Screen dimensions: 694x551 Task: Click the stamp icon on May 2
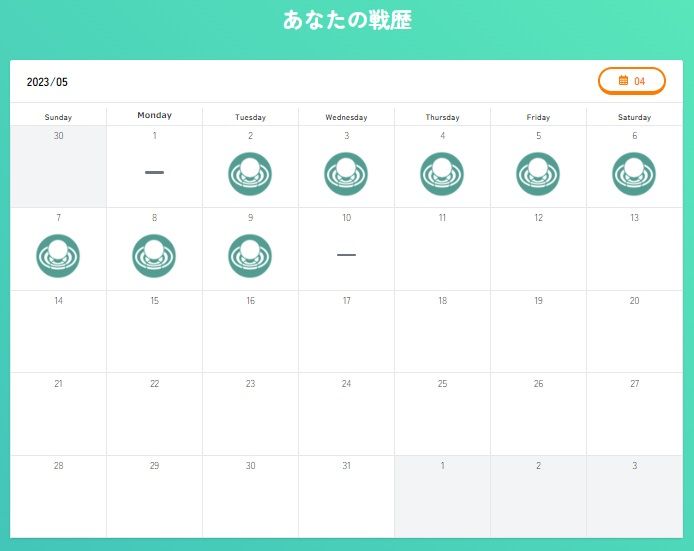click(x=250, y=174)
